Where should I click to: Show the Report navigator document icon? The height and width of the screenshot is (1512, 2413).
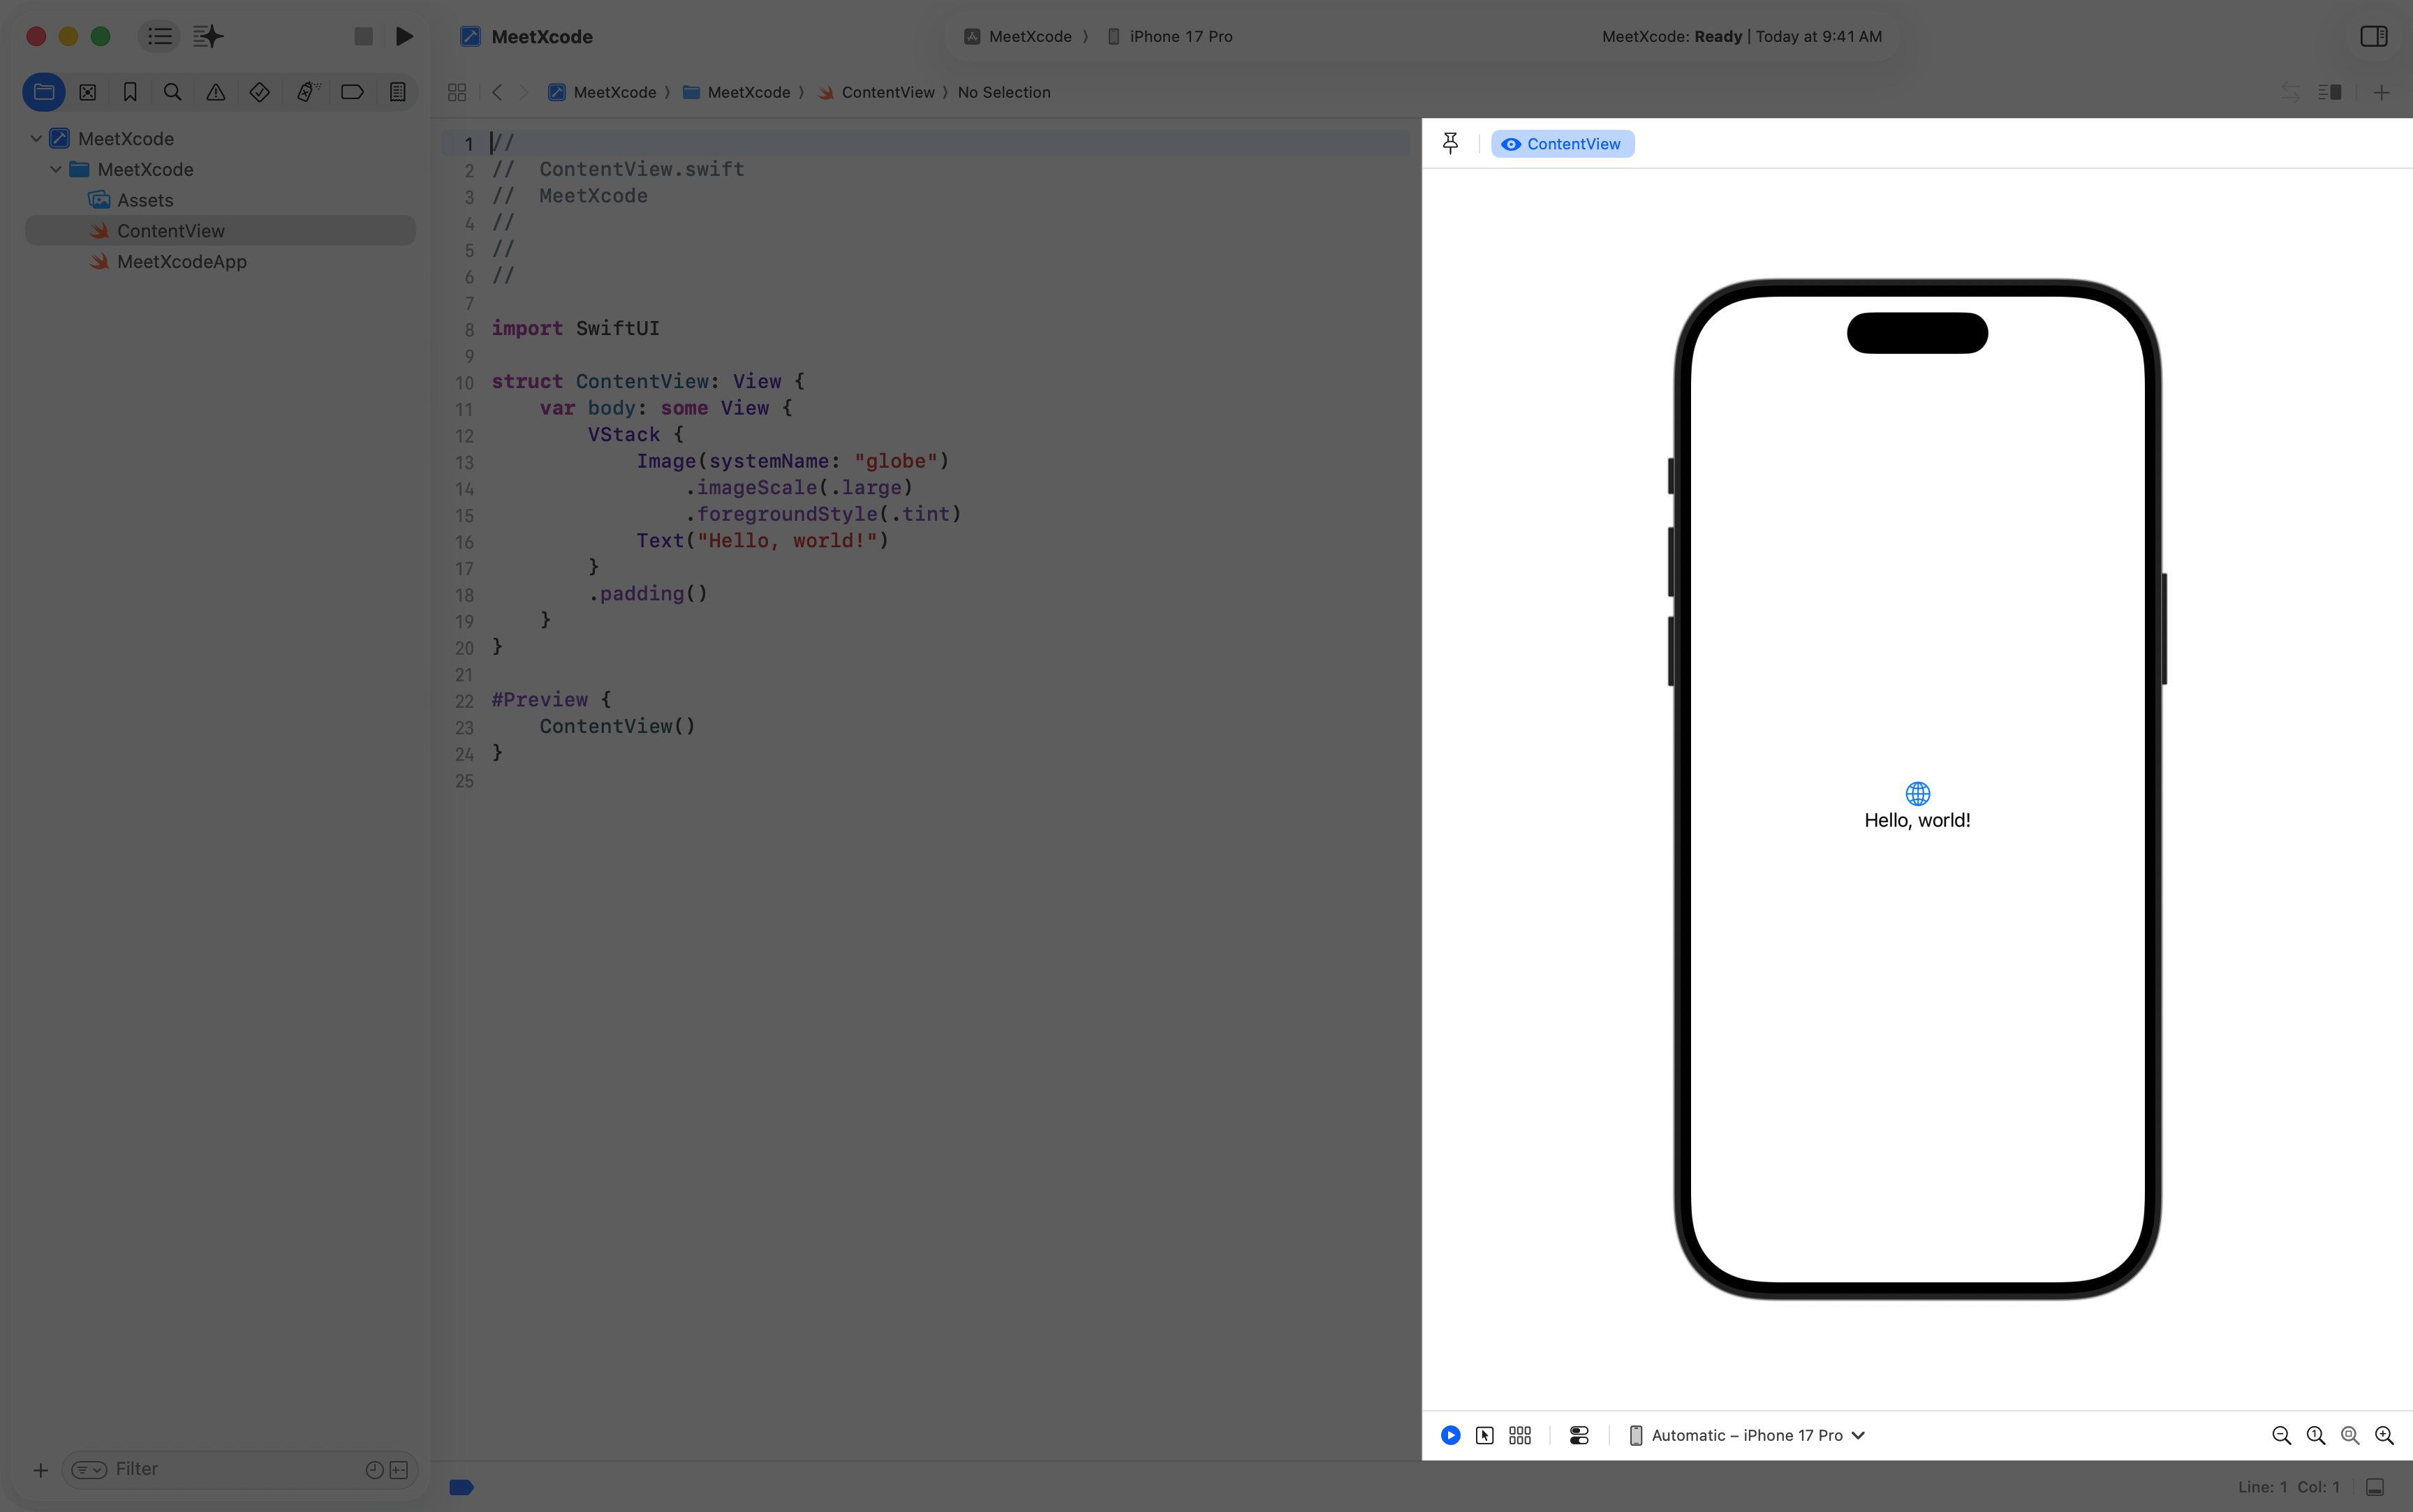(397, 92)
